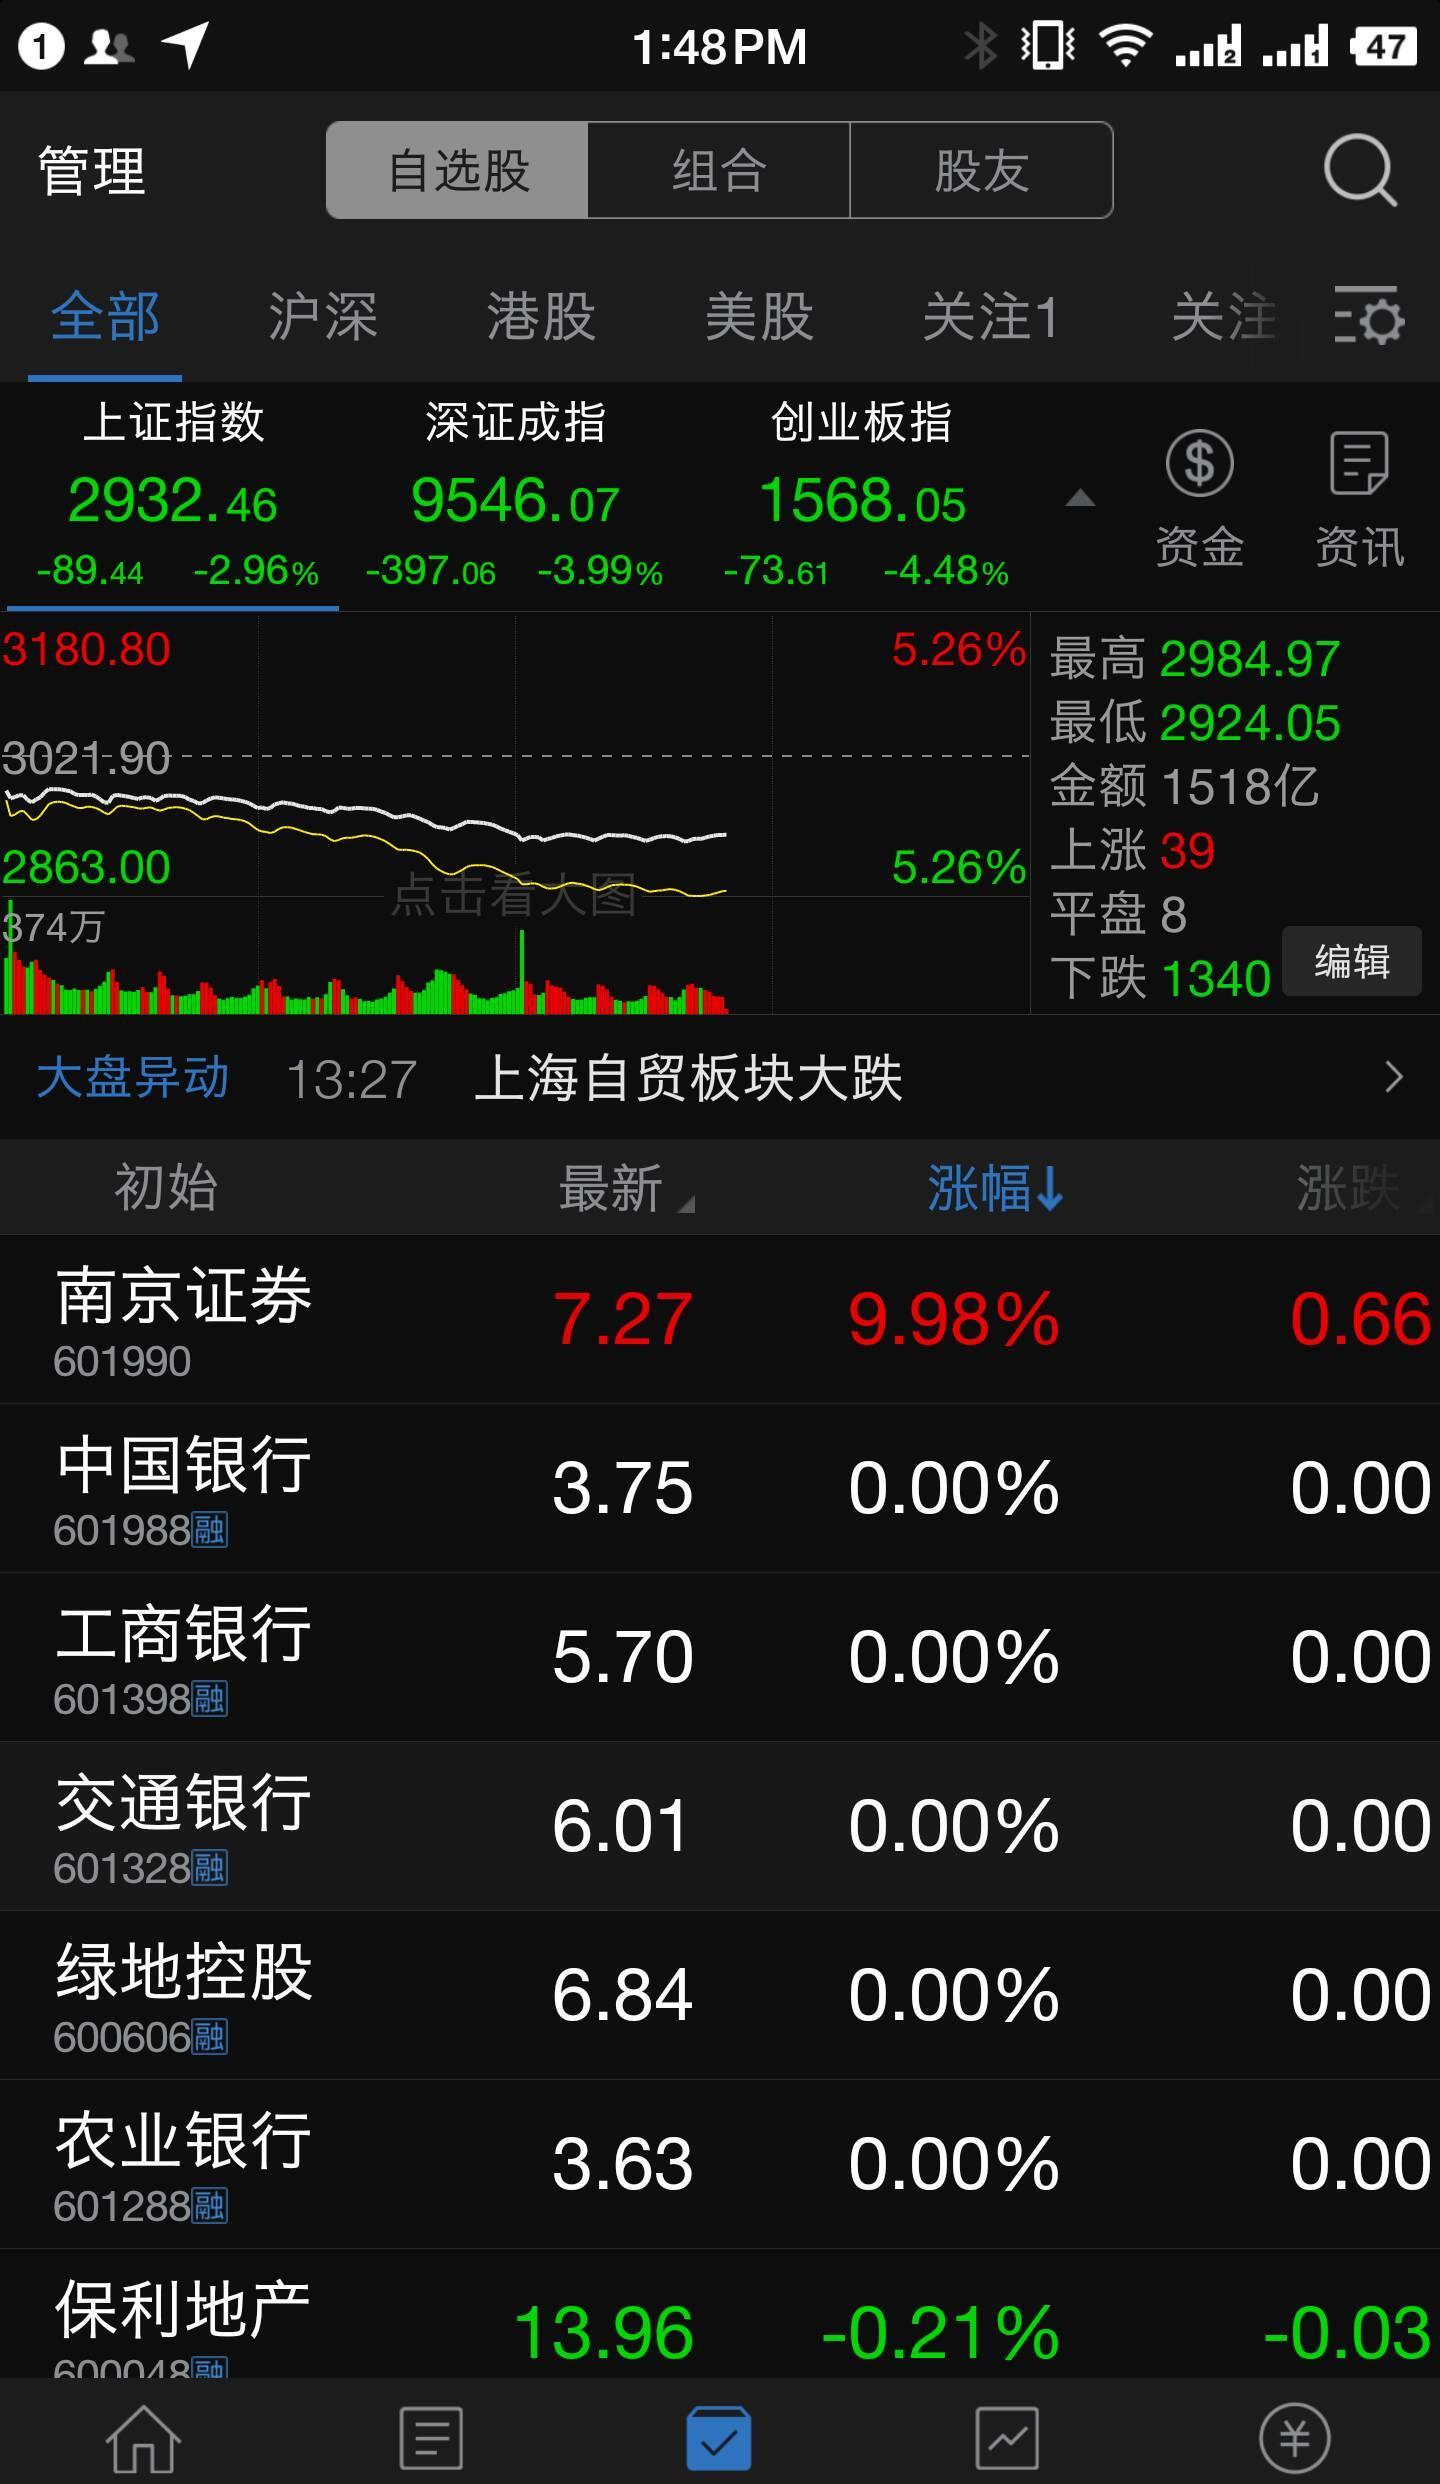The image size is (1440, 2484).
Task: Select the 创业板指 index card
Action: (x=862, y=498)
